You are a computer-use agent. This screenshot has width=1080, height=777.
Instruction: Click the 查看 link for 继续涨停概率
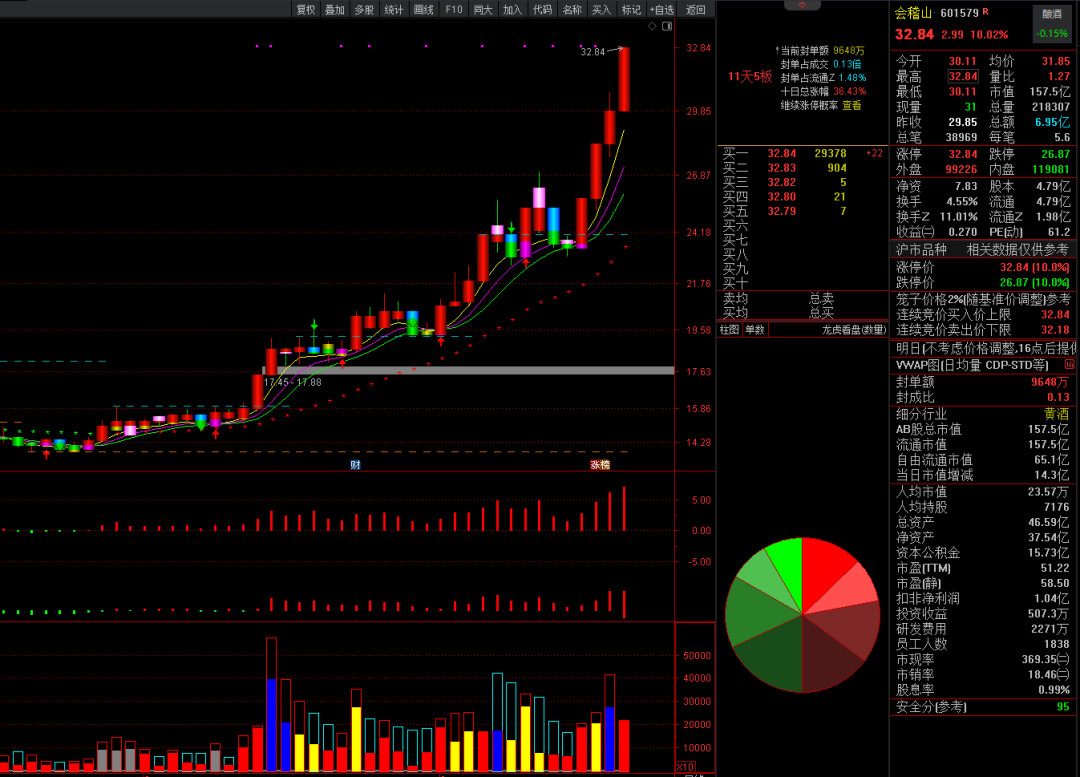[852, 105]
